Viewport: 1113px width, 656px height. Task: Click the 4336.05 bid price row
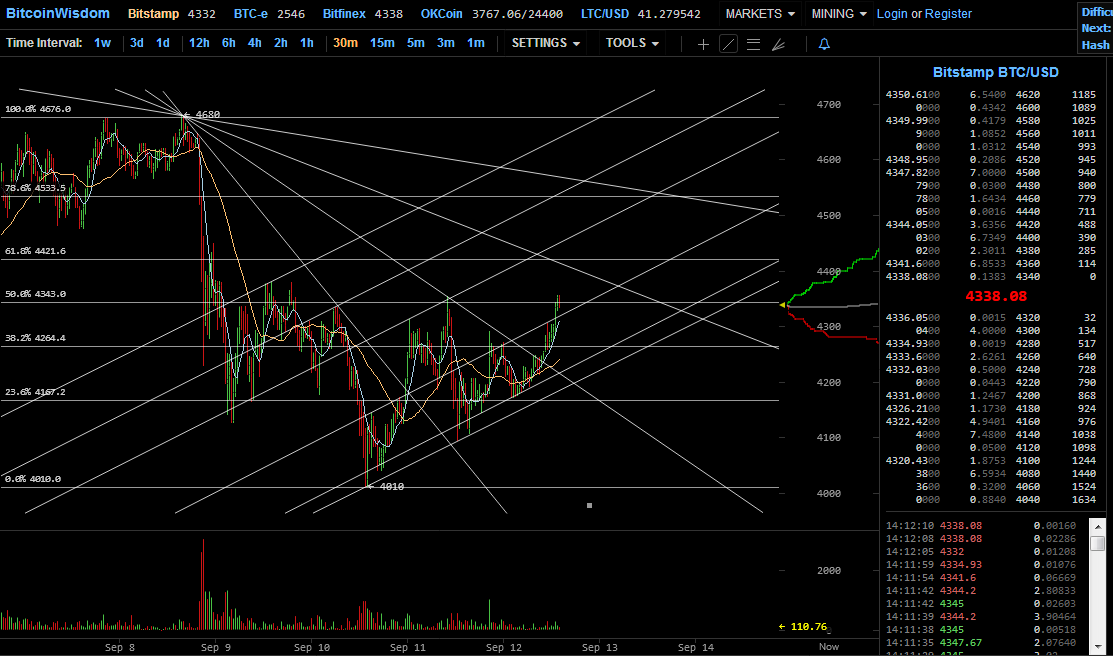coord(992,317)
